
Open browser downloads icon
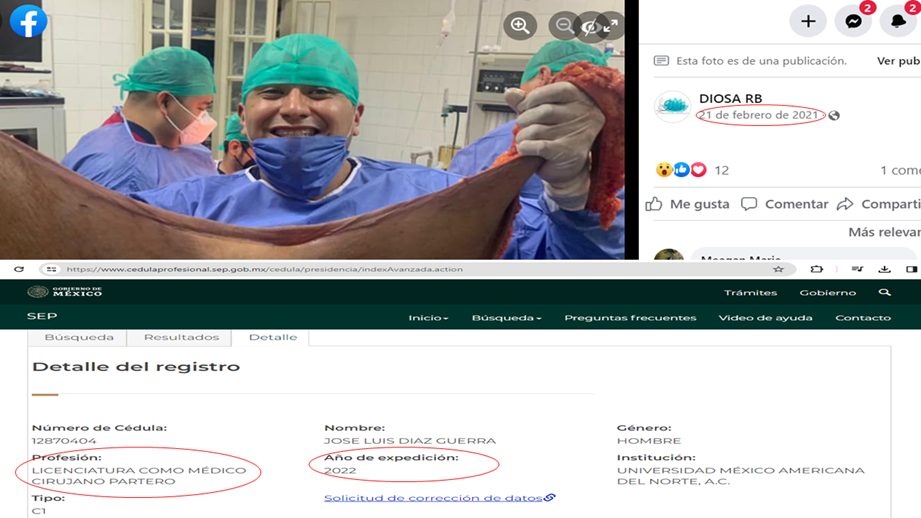pos(884,269)
